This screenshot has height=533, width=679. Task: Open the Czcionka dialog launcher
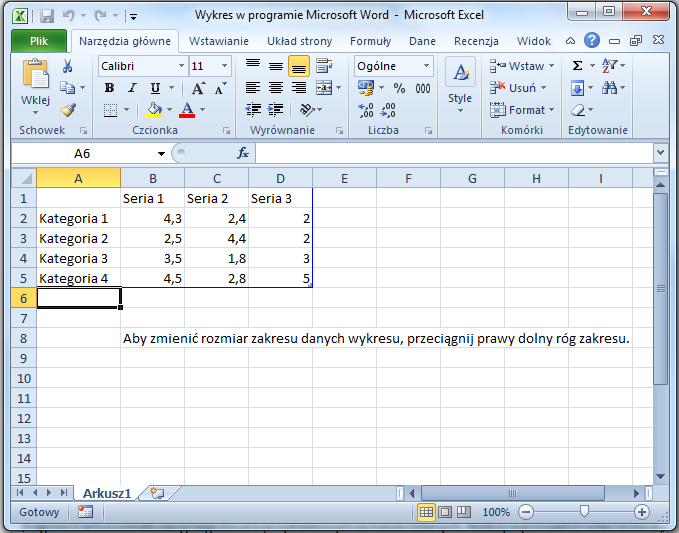click(x=226, y=130)
